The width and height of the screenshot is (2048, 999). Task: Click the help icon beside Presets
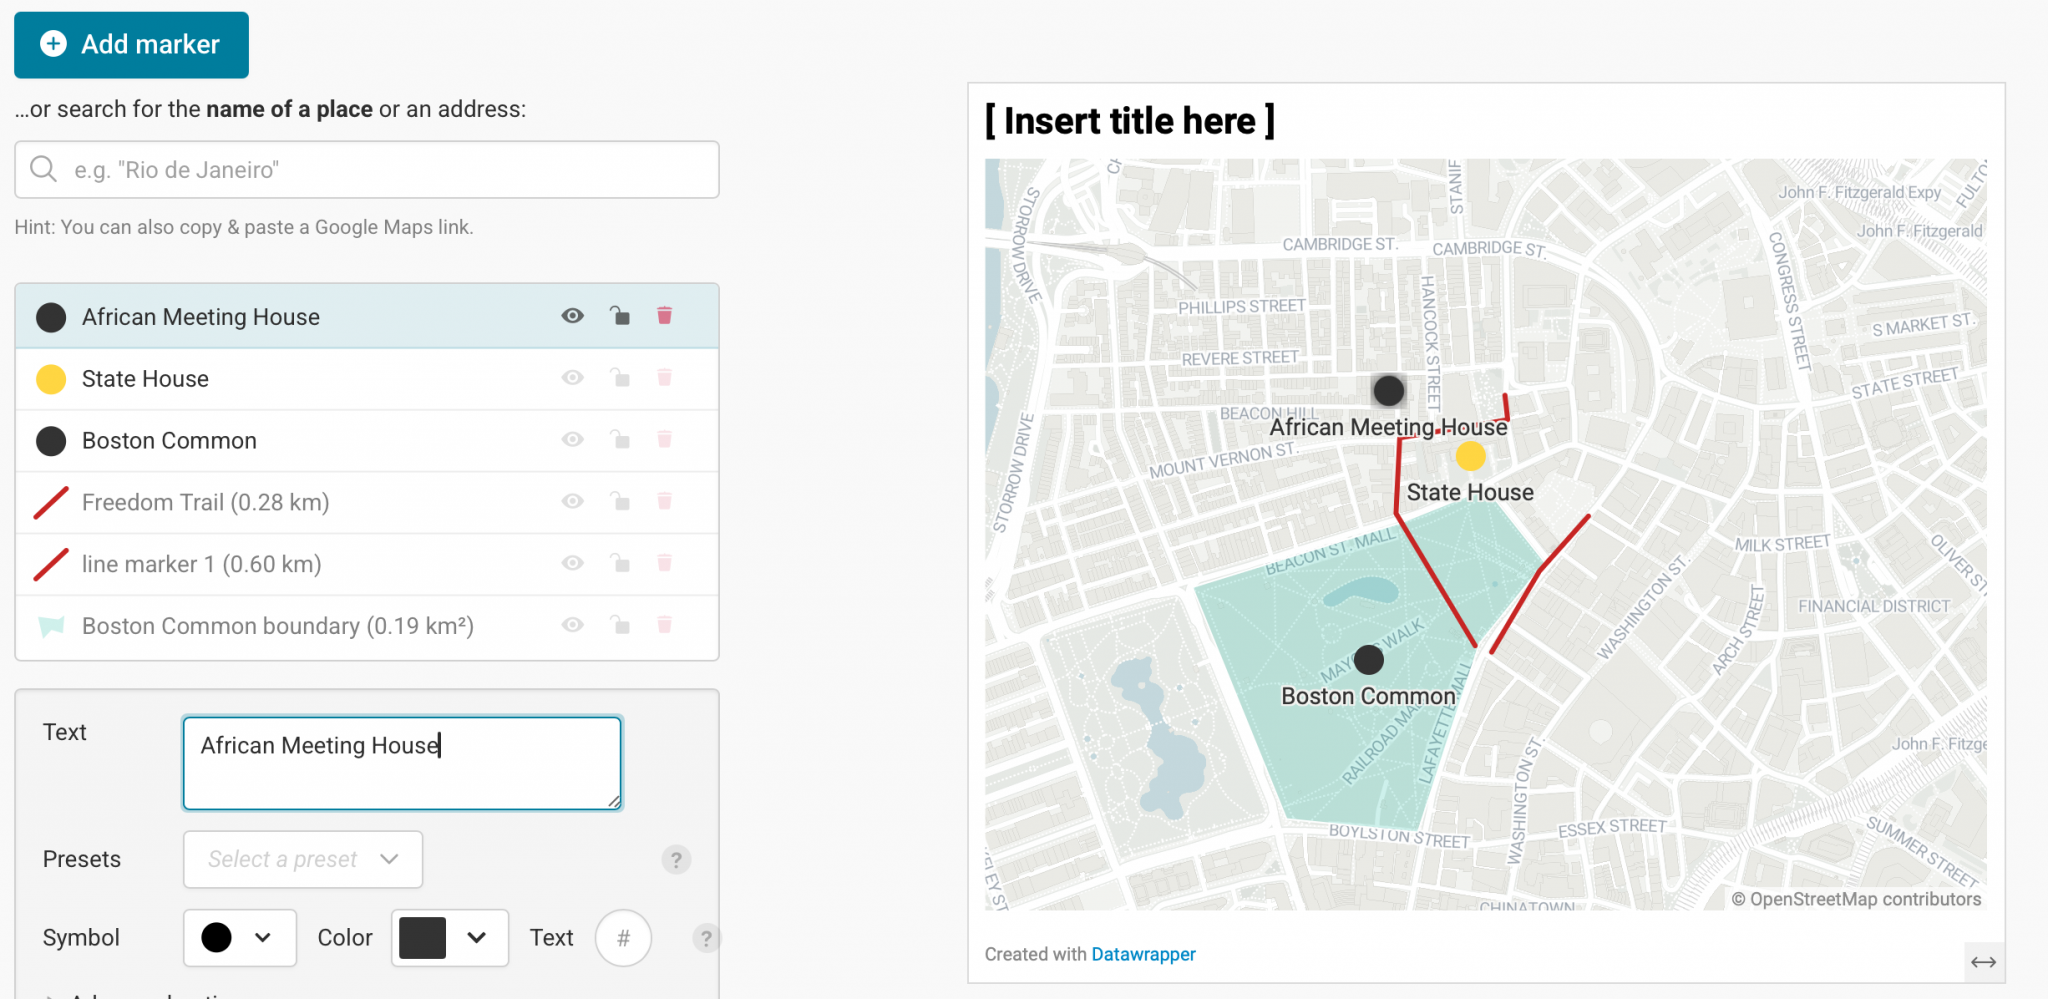pyautogui.click(x=676, y=859)
